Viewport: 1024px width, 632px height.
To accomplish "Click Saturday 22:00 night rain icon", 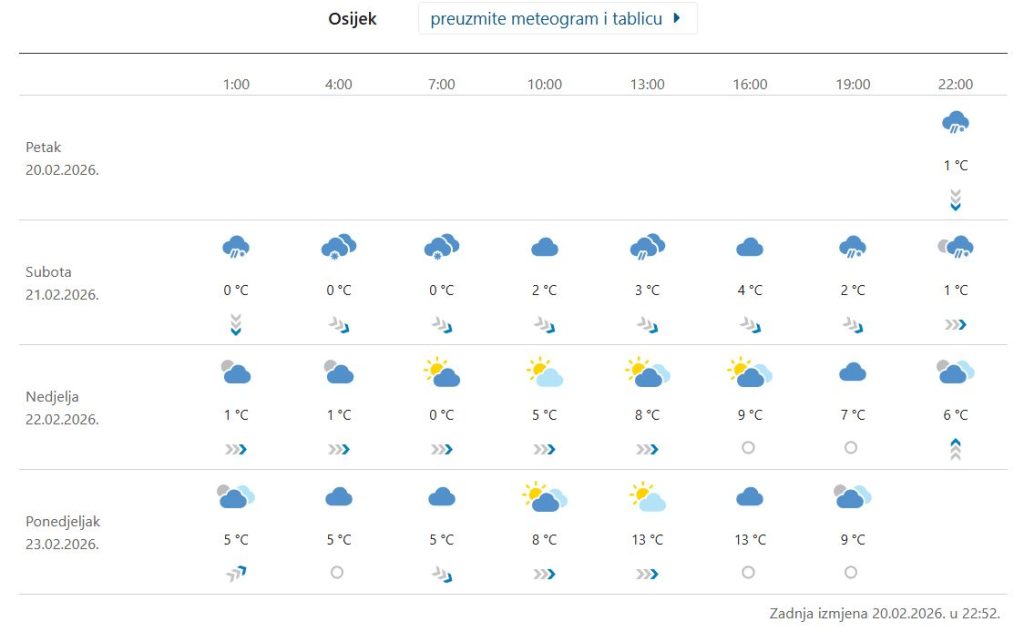I will tap(955, 247).
